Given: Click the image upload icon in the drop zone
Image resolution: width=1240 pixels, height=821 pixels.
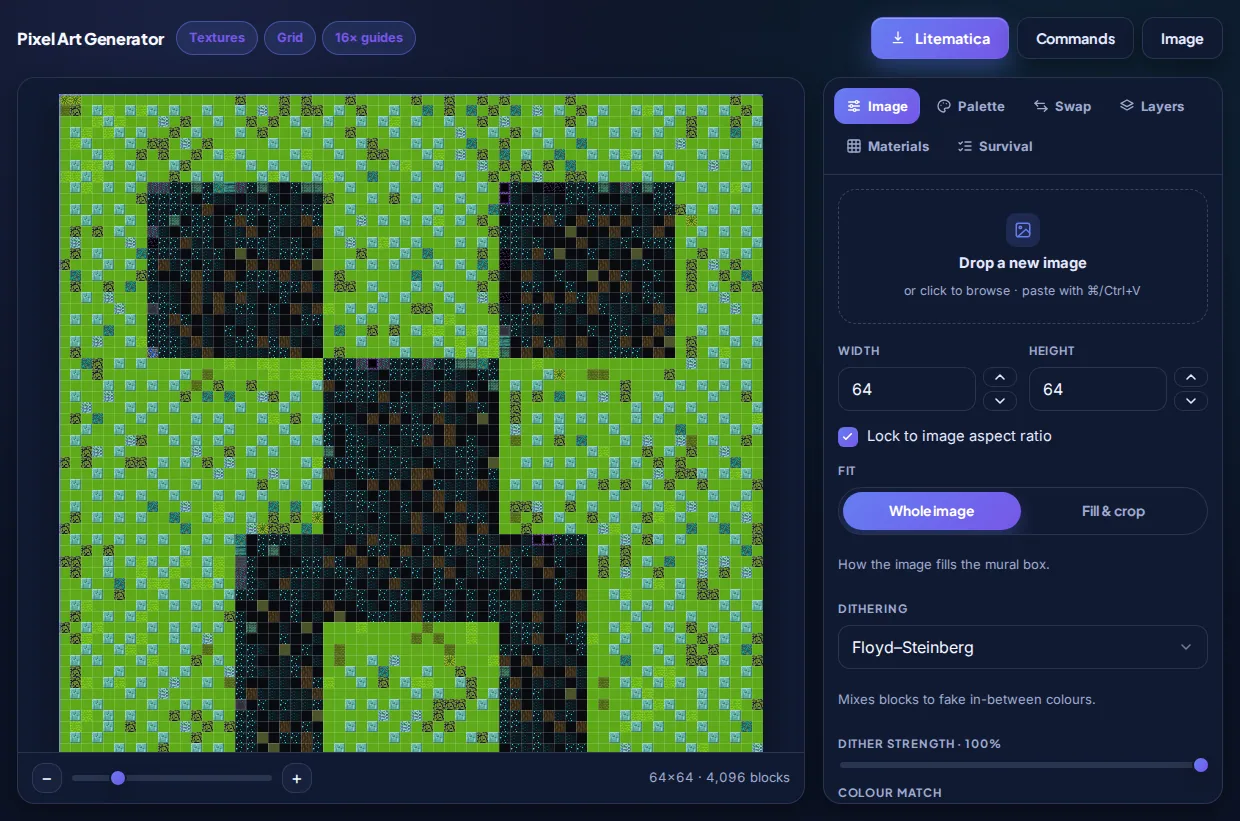Looking at the screenshot, I should coord(1023,230).
